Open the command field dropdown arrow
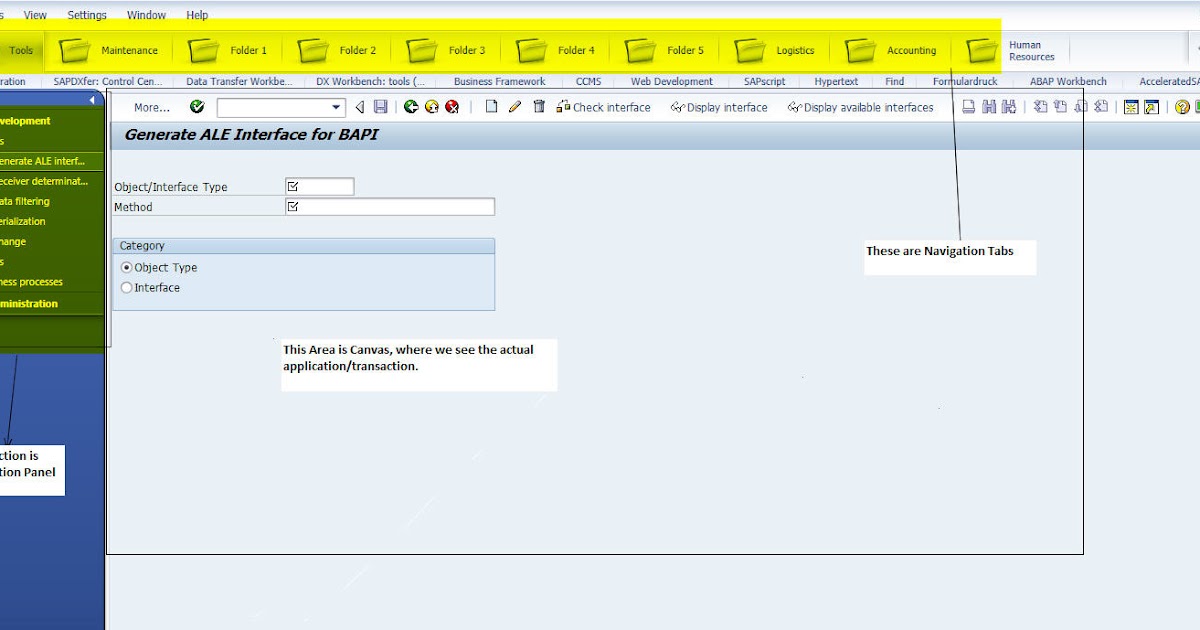Image resolution: width=1200 pixels, height=630 pixels. (x=335, y=107)
